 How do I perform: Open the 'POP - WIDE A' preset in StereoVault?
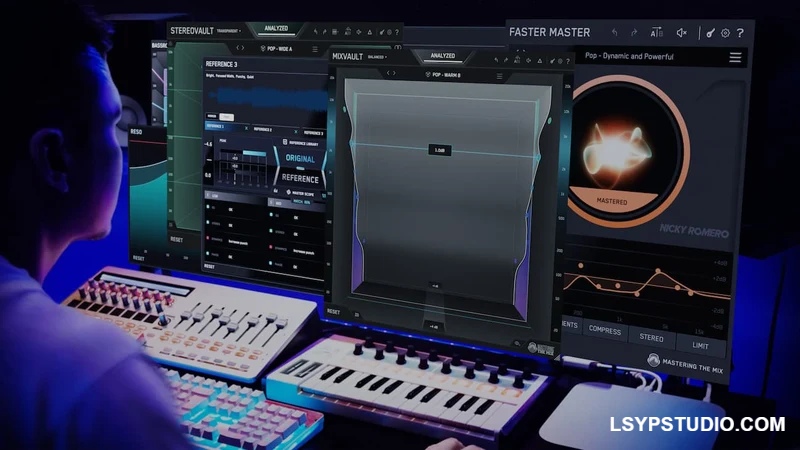click(277, 48)
